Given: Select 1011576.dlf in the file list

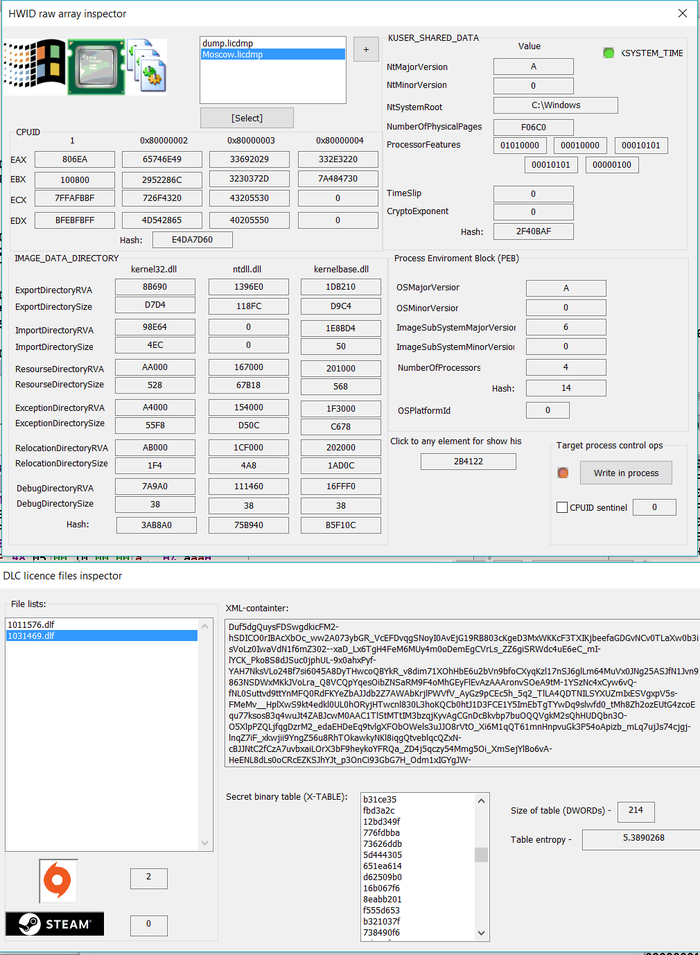Looking at the screenshot, I should 102,624.
